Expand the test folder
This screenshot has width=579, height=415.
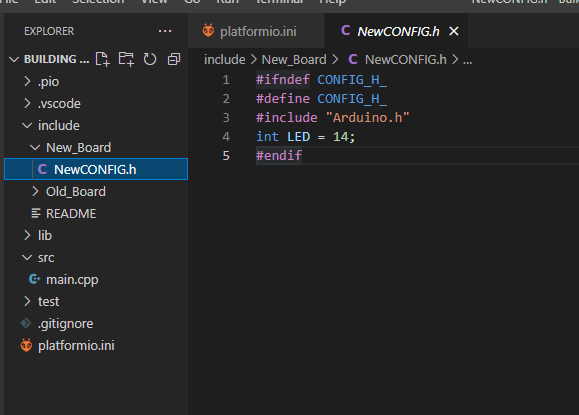27,301
